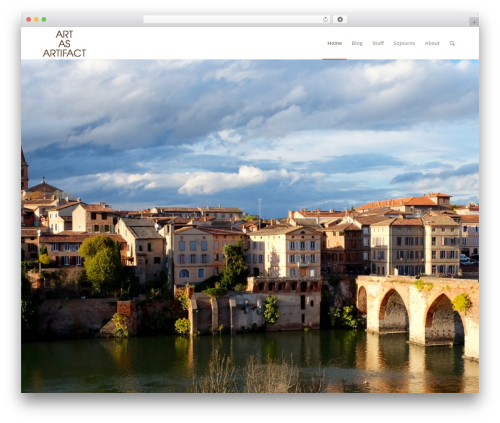
Task: Open a new browser tab with plus button
Action: (474, 22)
